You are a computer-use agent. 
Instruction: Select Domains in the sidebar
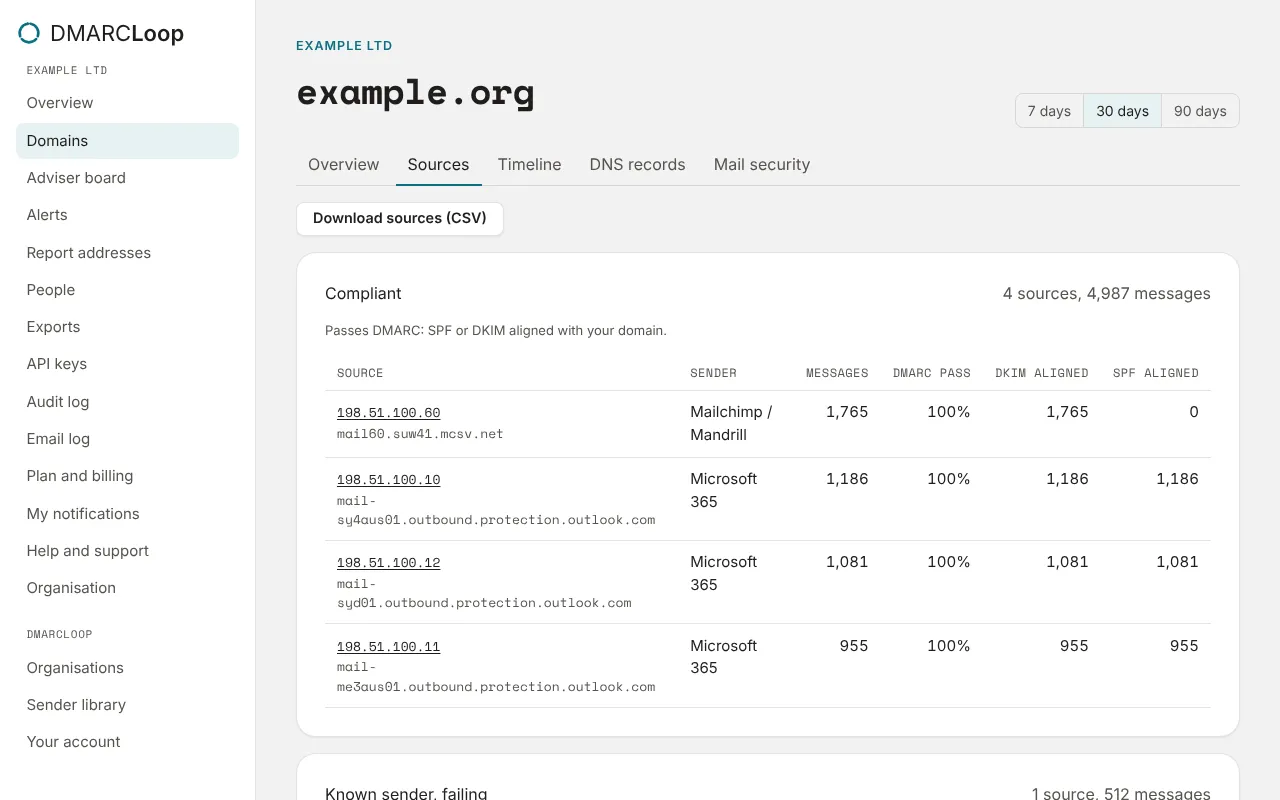point(127,141)
